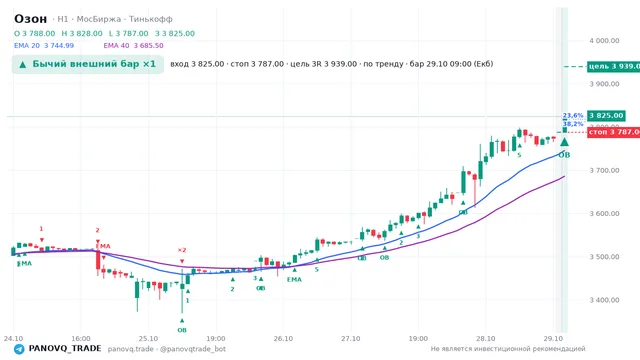Viewport: 640px width, 360px height.
Task: Click the 24.10 date axis label
Action: click(x=13, y=339)
